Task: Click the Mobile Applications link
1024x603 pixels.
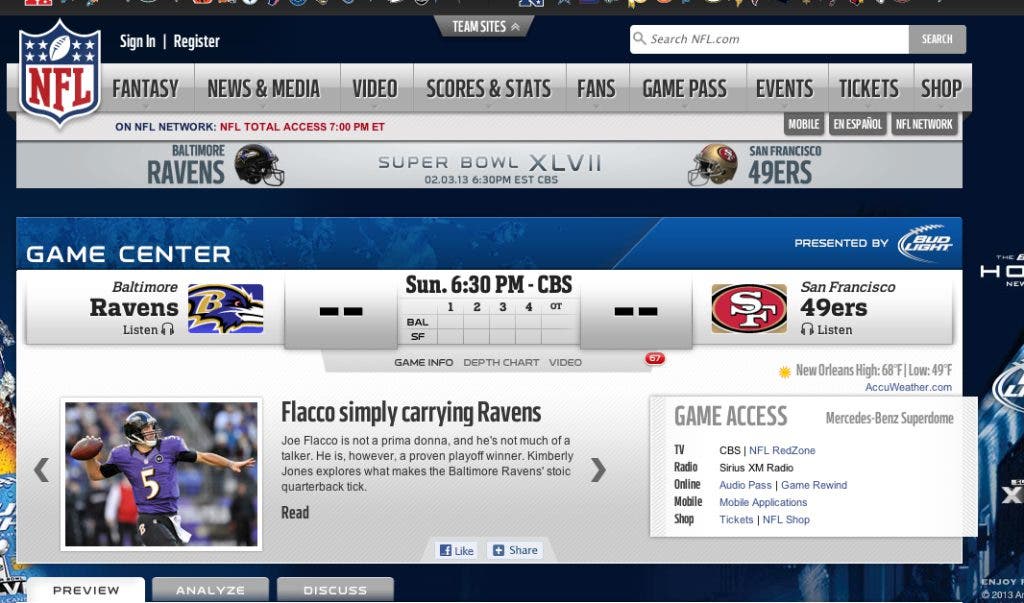Action: coord(763,502)
